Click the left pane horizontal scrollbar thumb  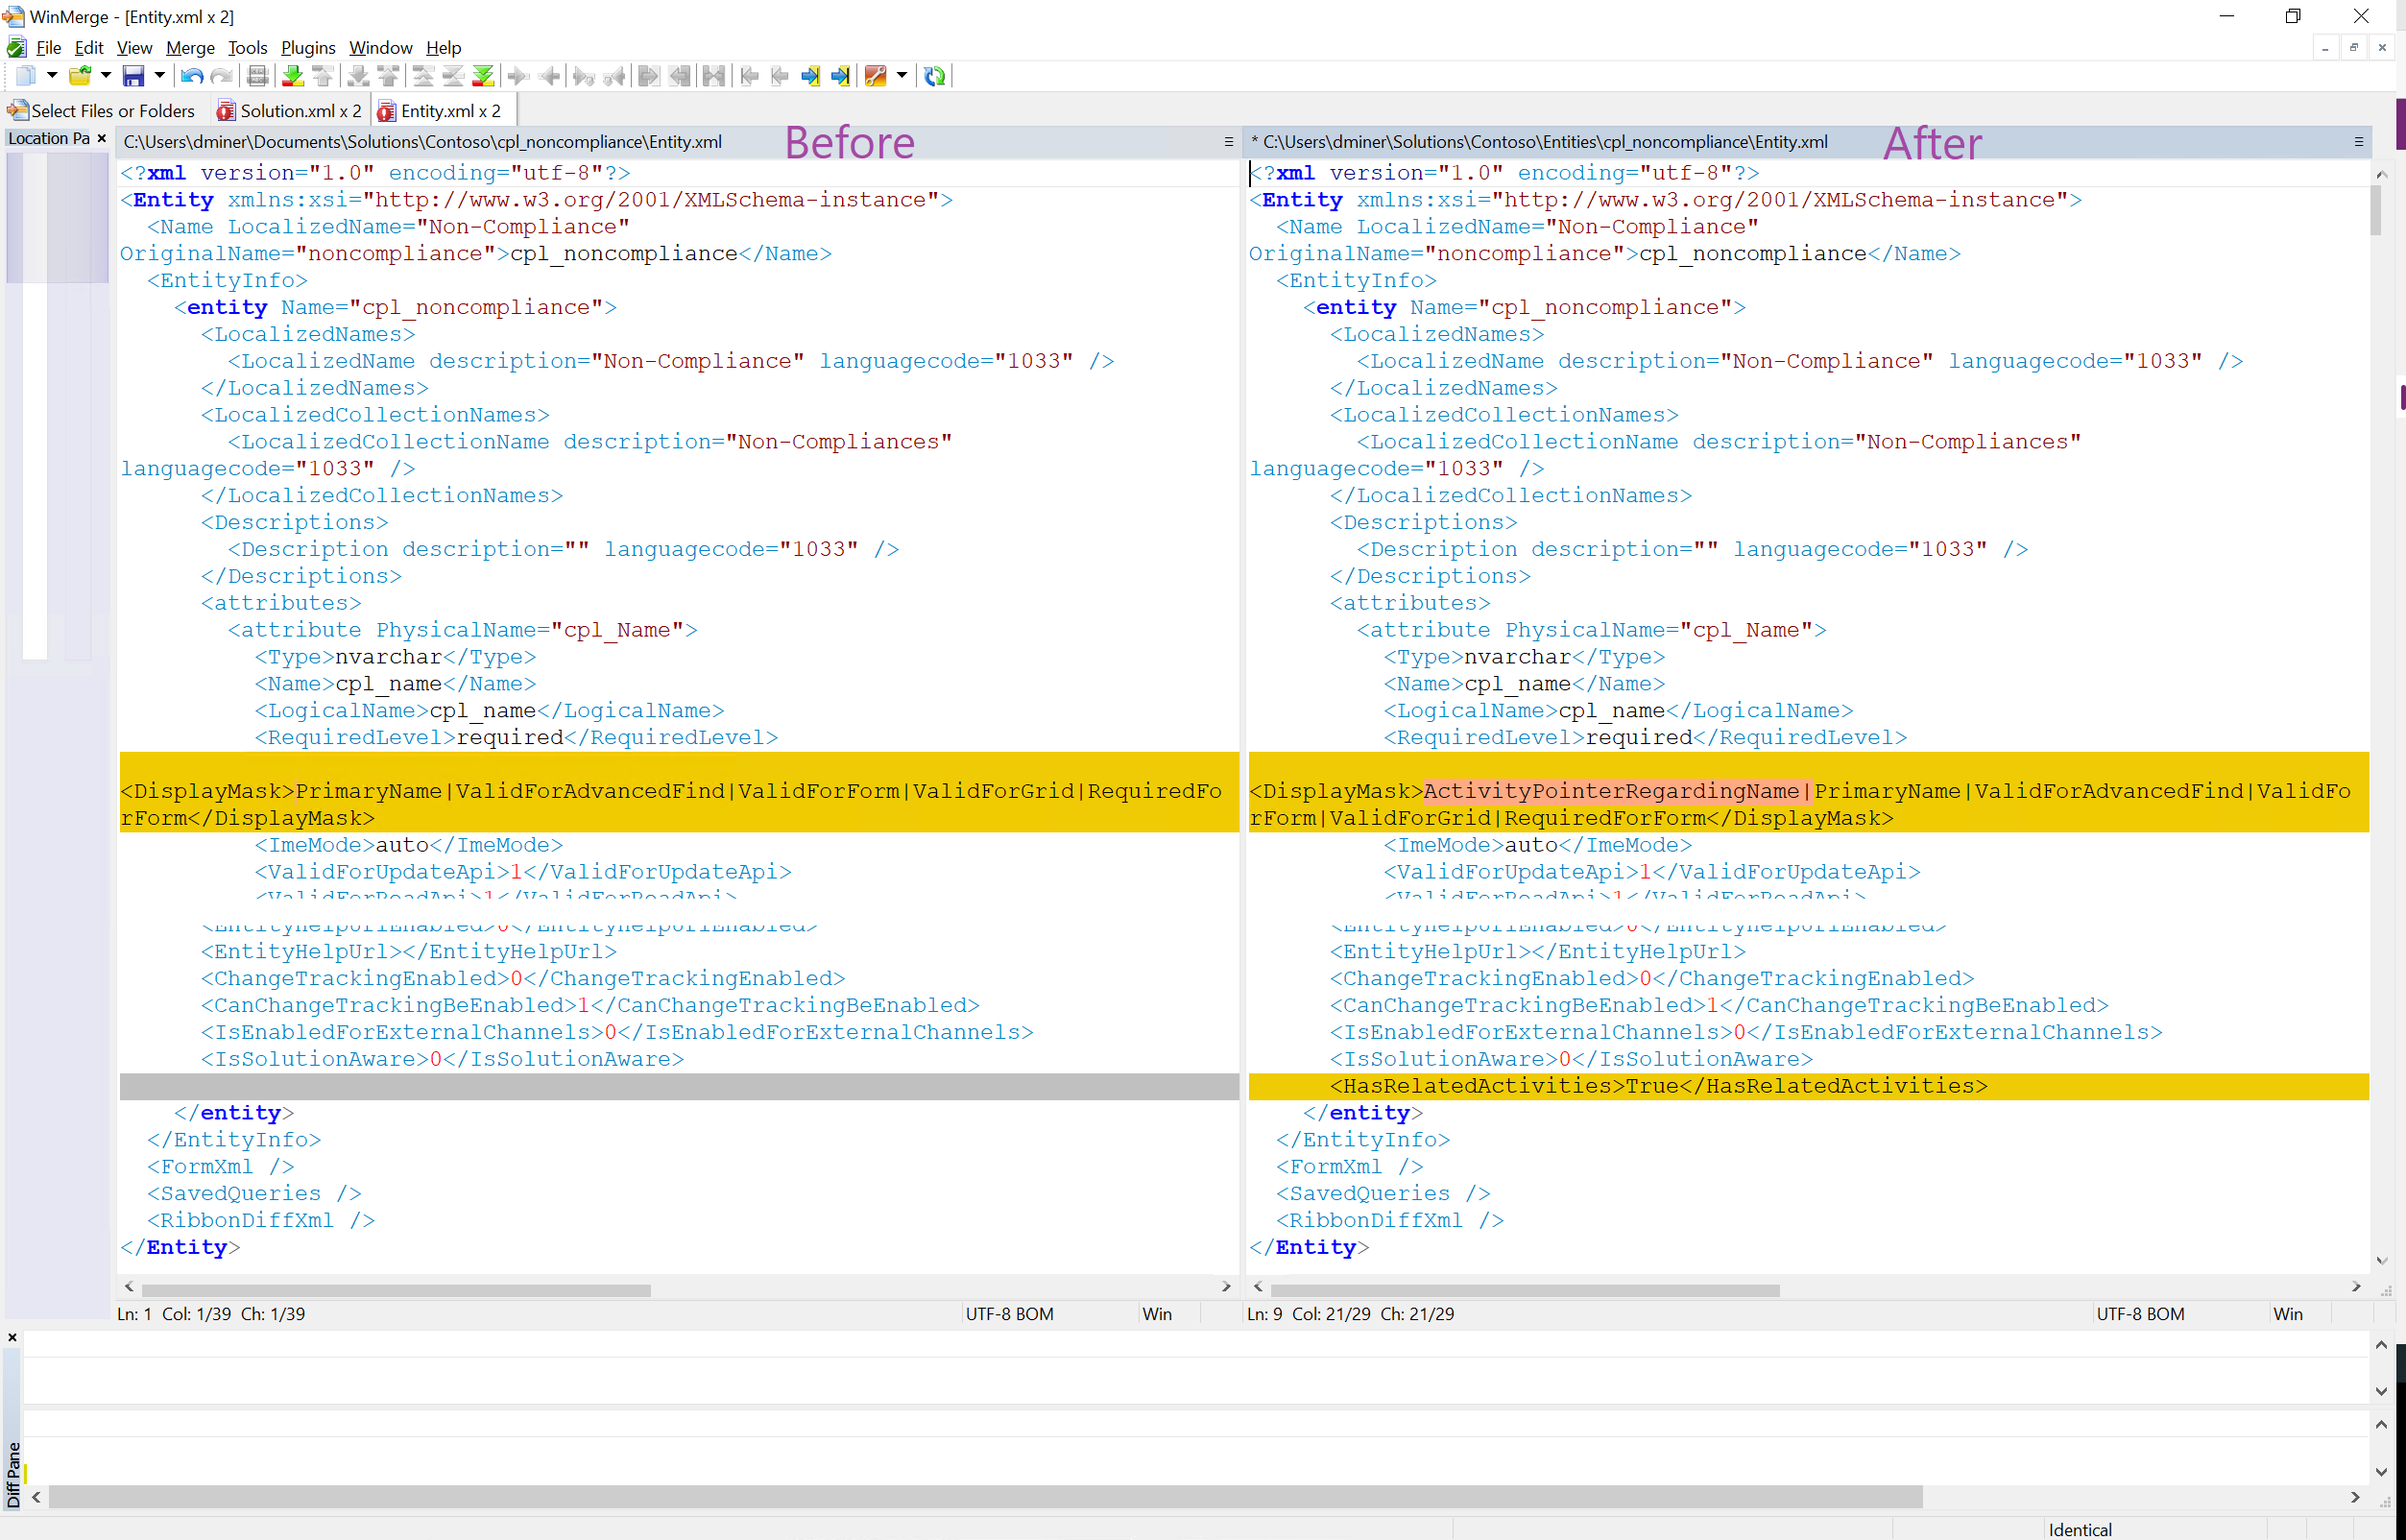[x=395, y=1290]
